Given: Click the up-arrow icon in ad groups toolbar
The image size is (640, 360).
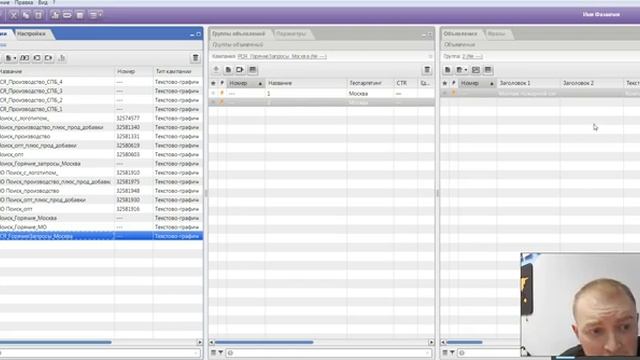Looking at the screenshot, I should [x=216, y=70].
